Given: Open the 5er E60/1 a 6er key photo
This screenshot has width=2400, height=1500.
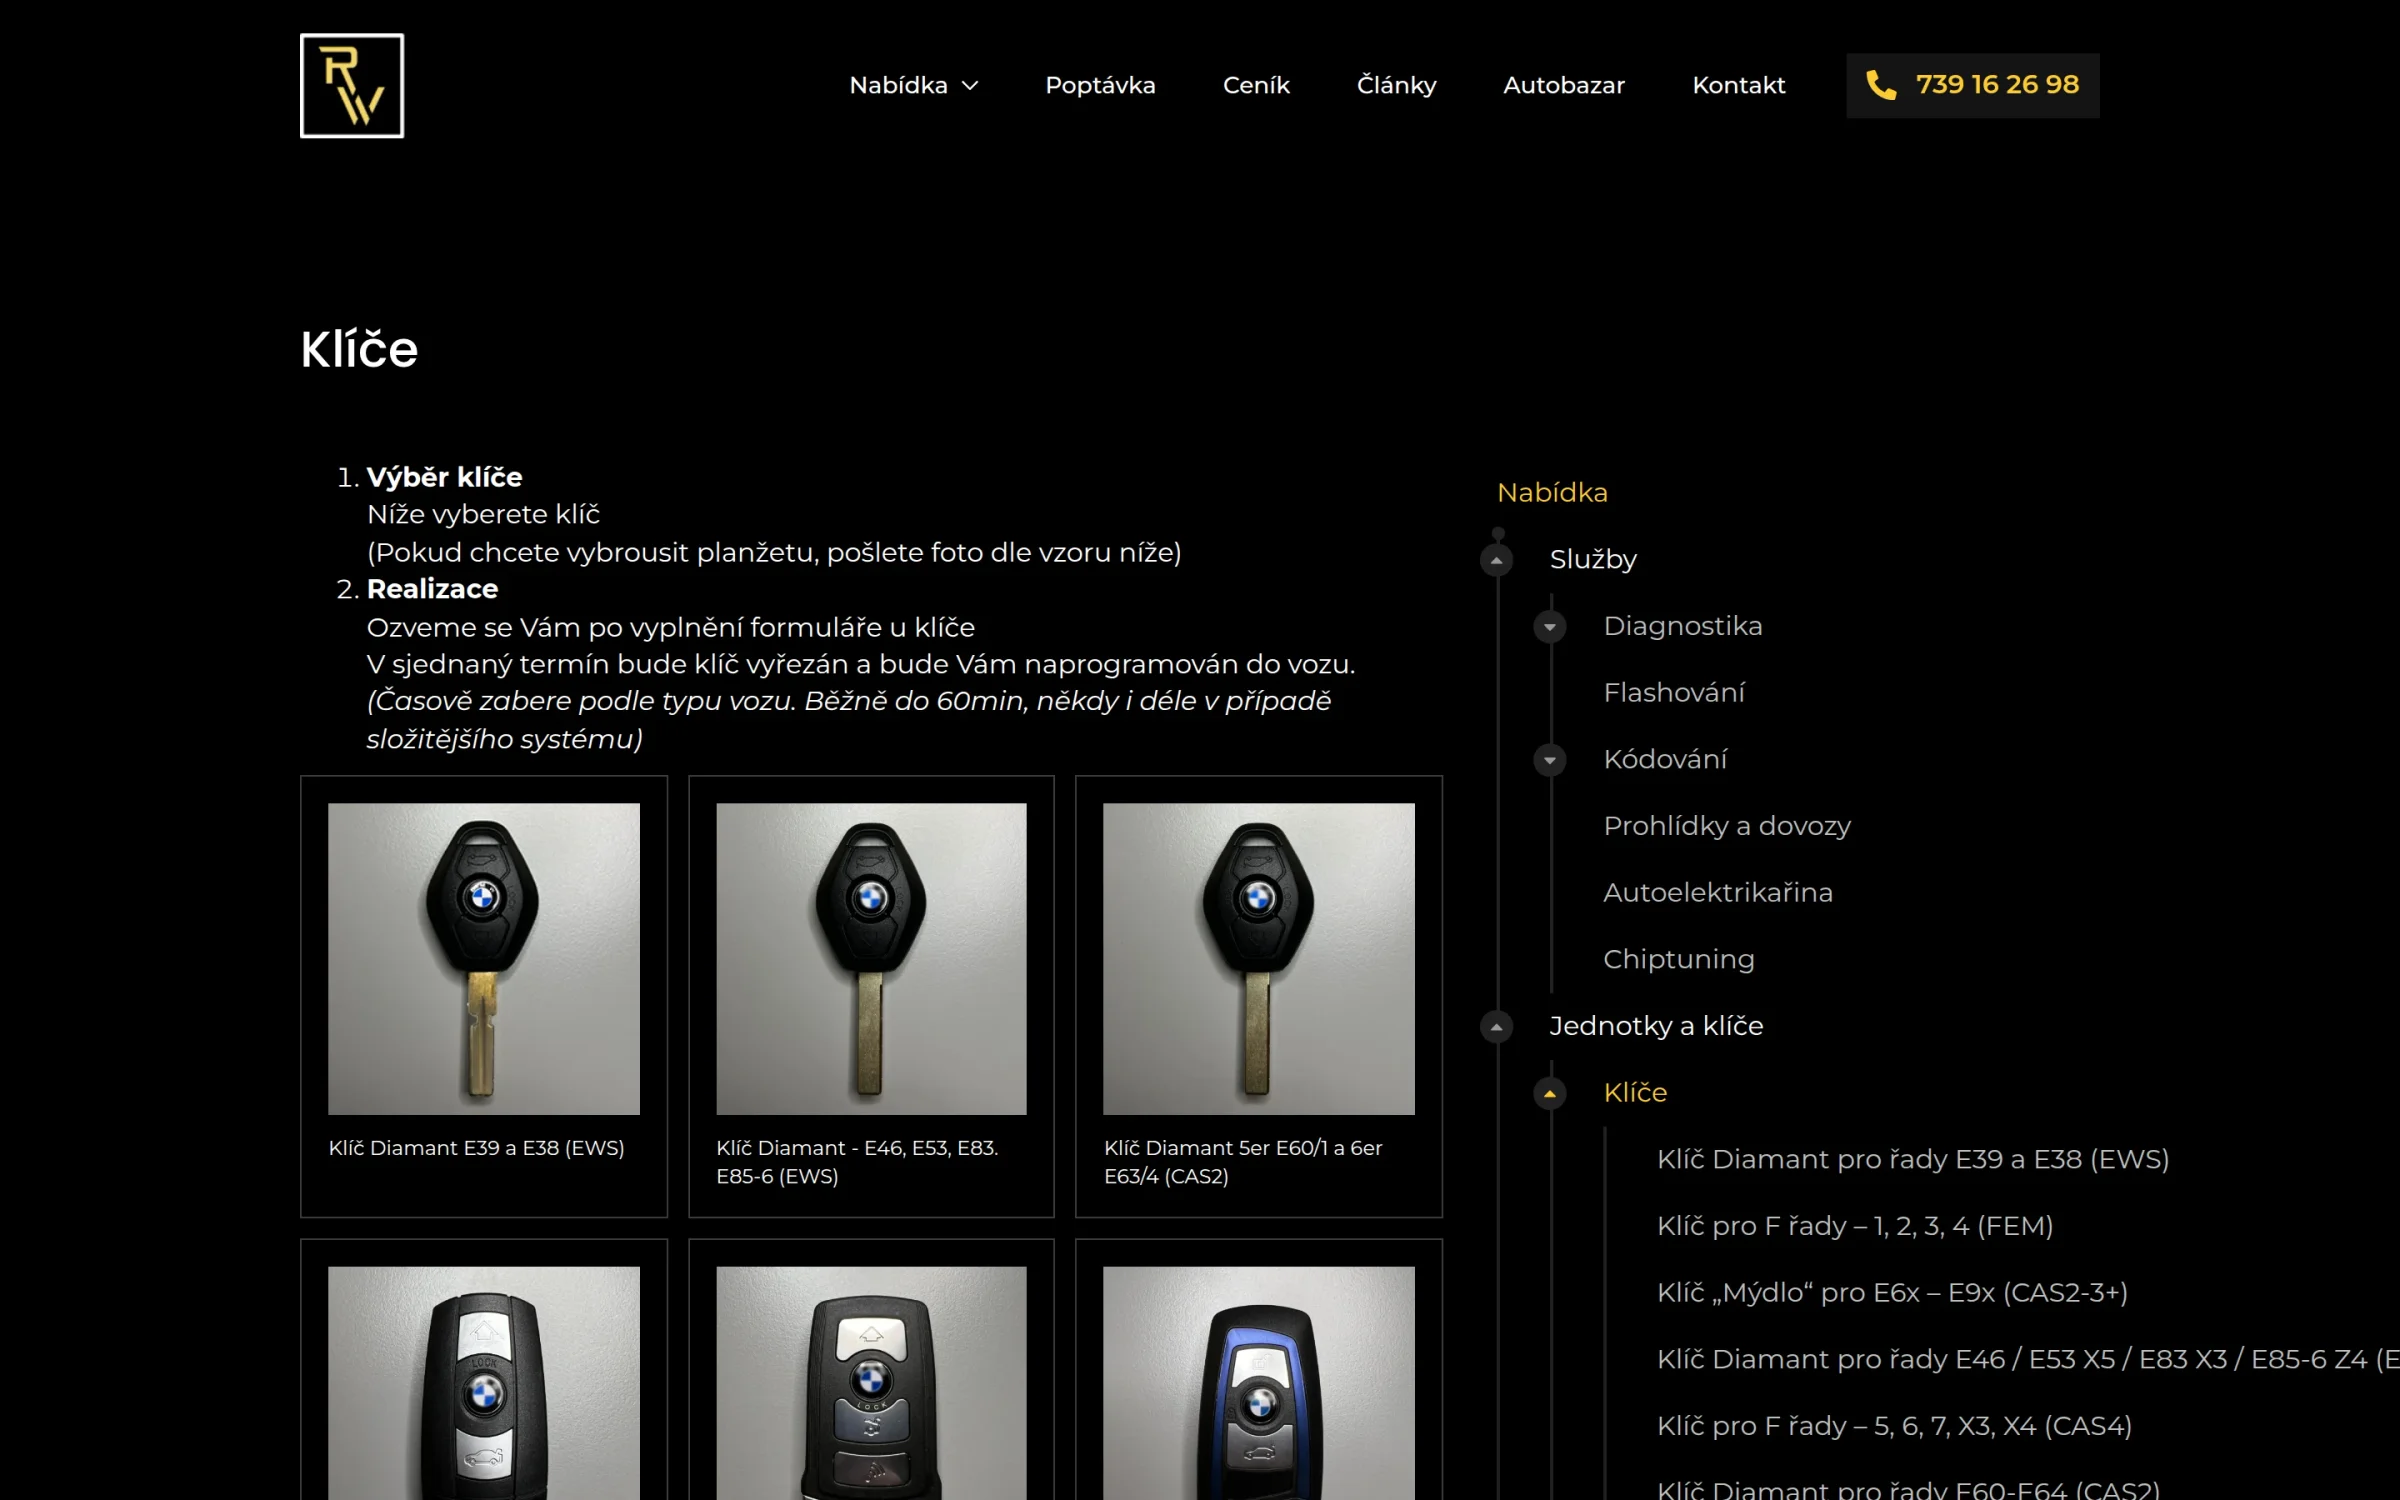Looking at the screenshot, I should [1259, 959].
